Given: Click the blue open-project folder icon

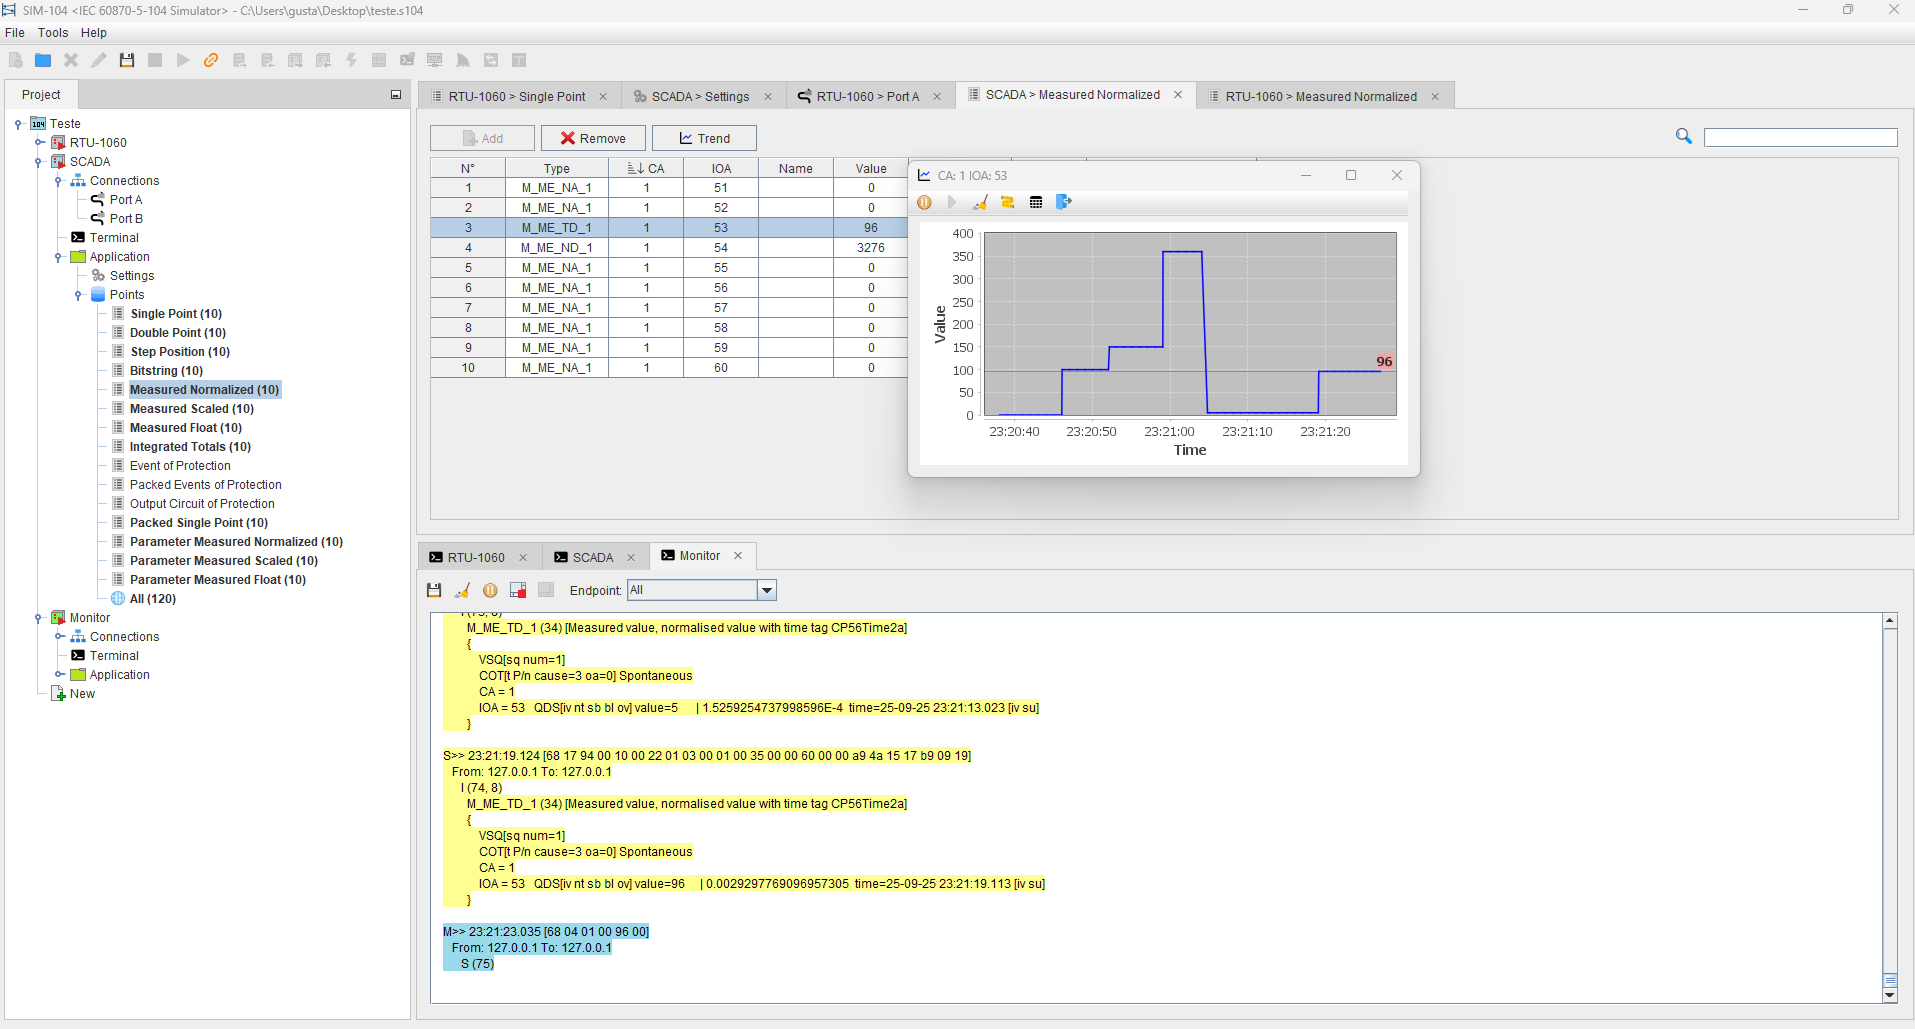Looking at the screenshot, I should click(43, 61).
